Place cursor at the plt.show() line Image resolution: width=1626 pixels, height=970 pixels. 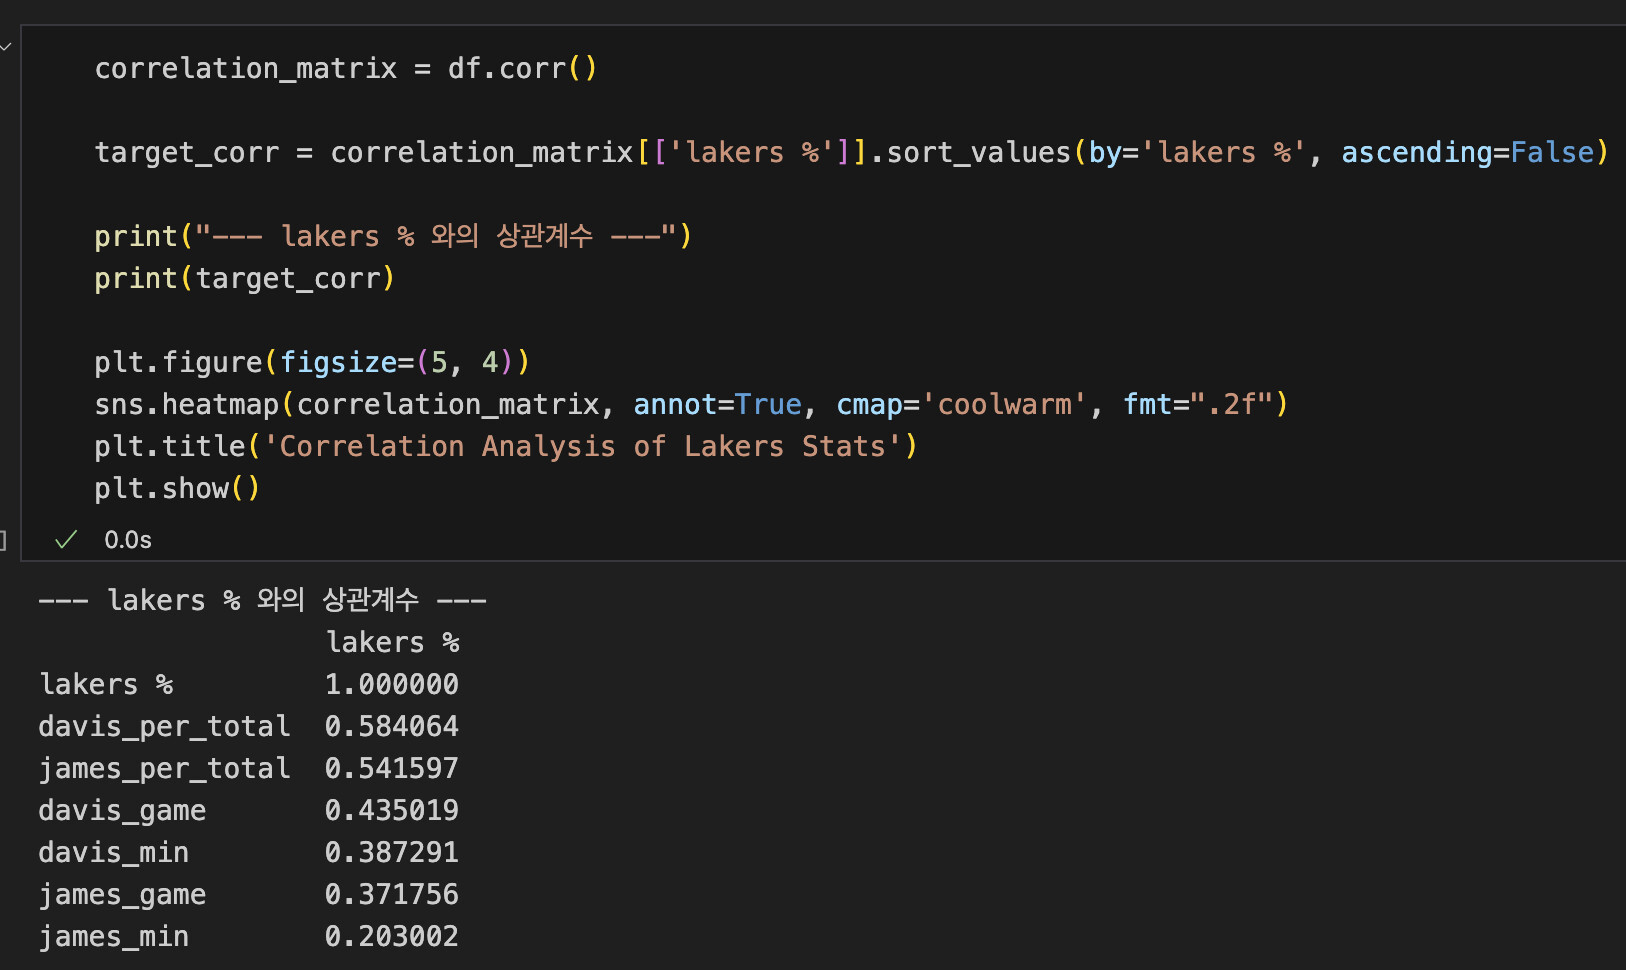click(177, 488)
